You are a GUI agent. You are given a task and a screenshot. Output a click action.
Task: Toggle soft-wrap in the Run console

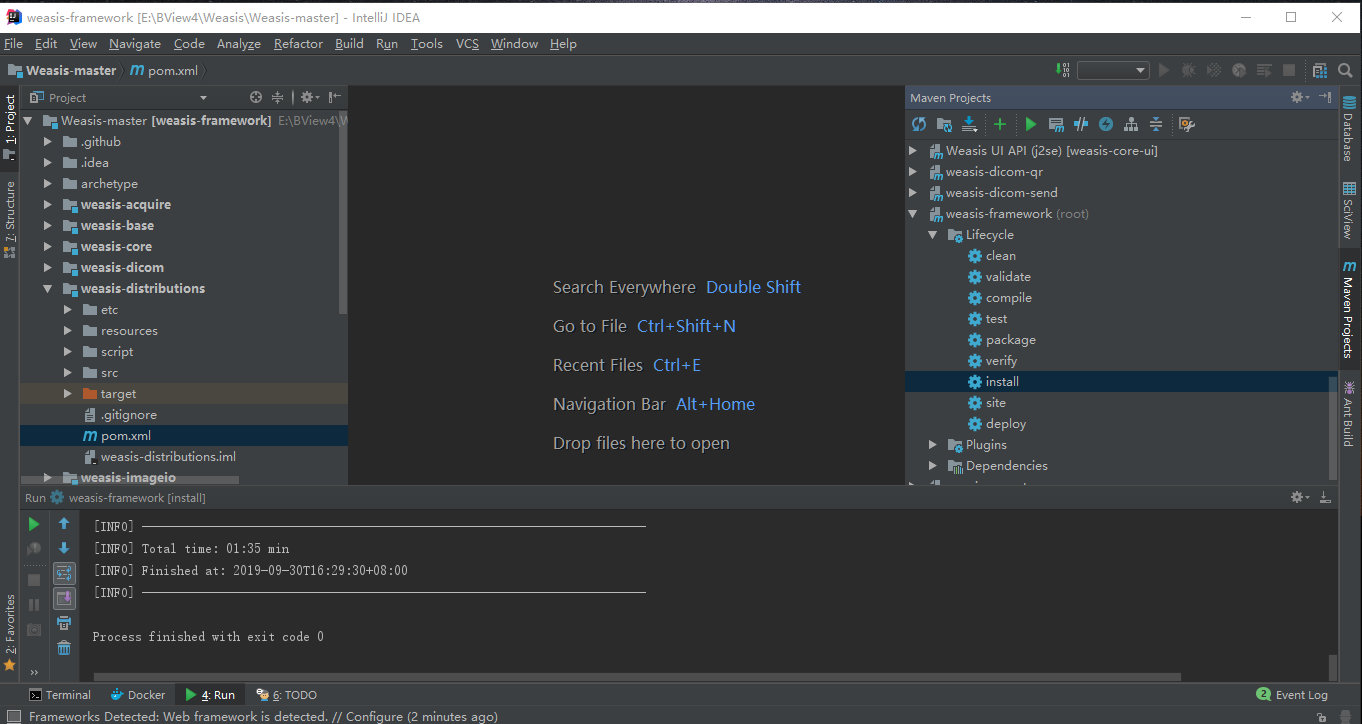pos(64,573)
